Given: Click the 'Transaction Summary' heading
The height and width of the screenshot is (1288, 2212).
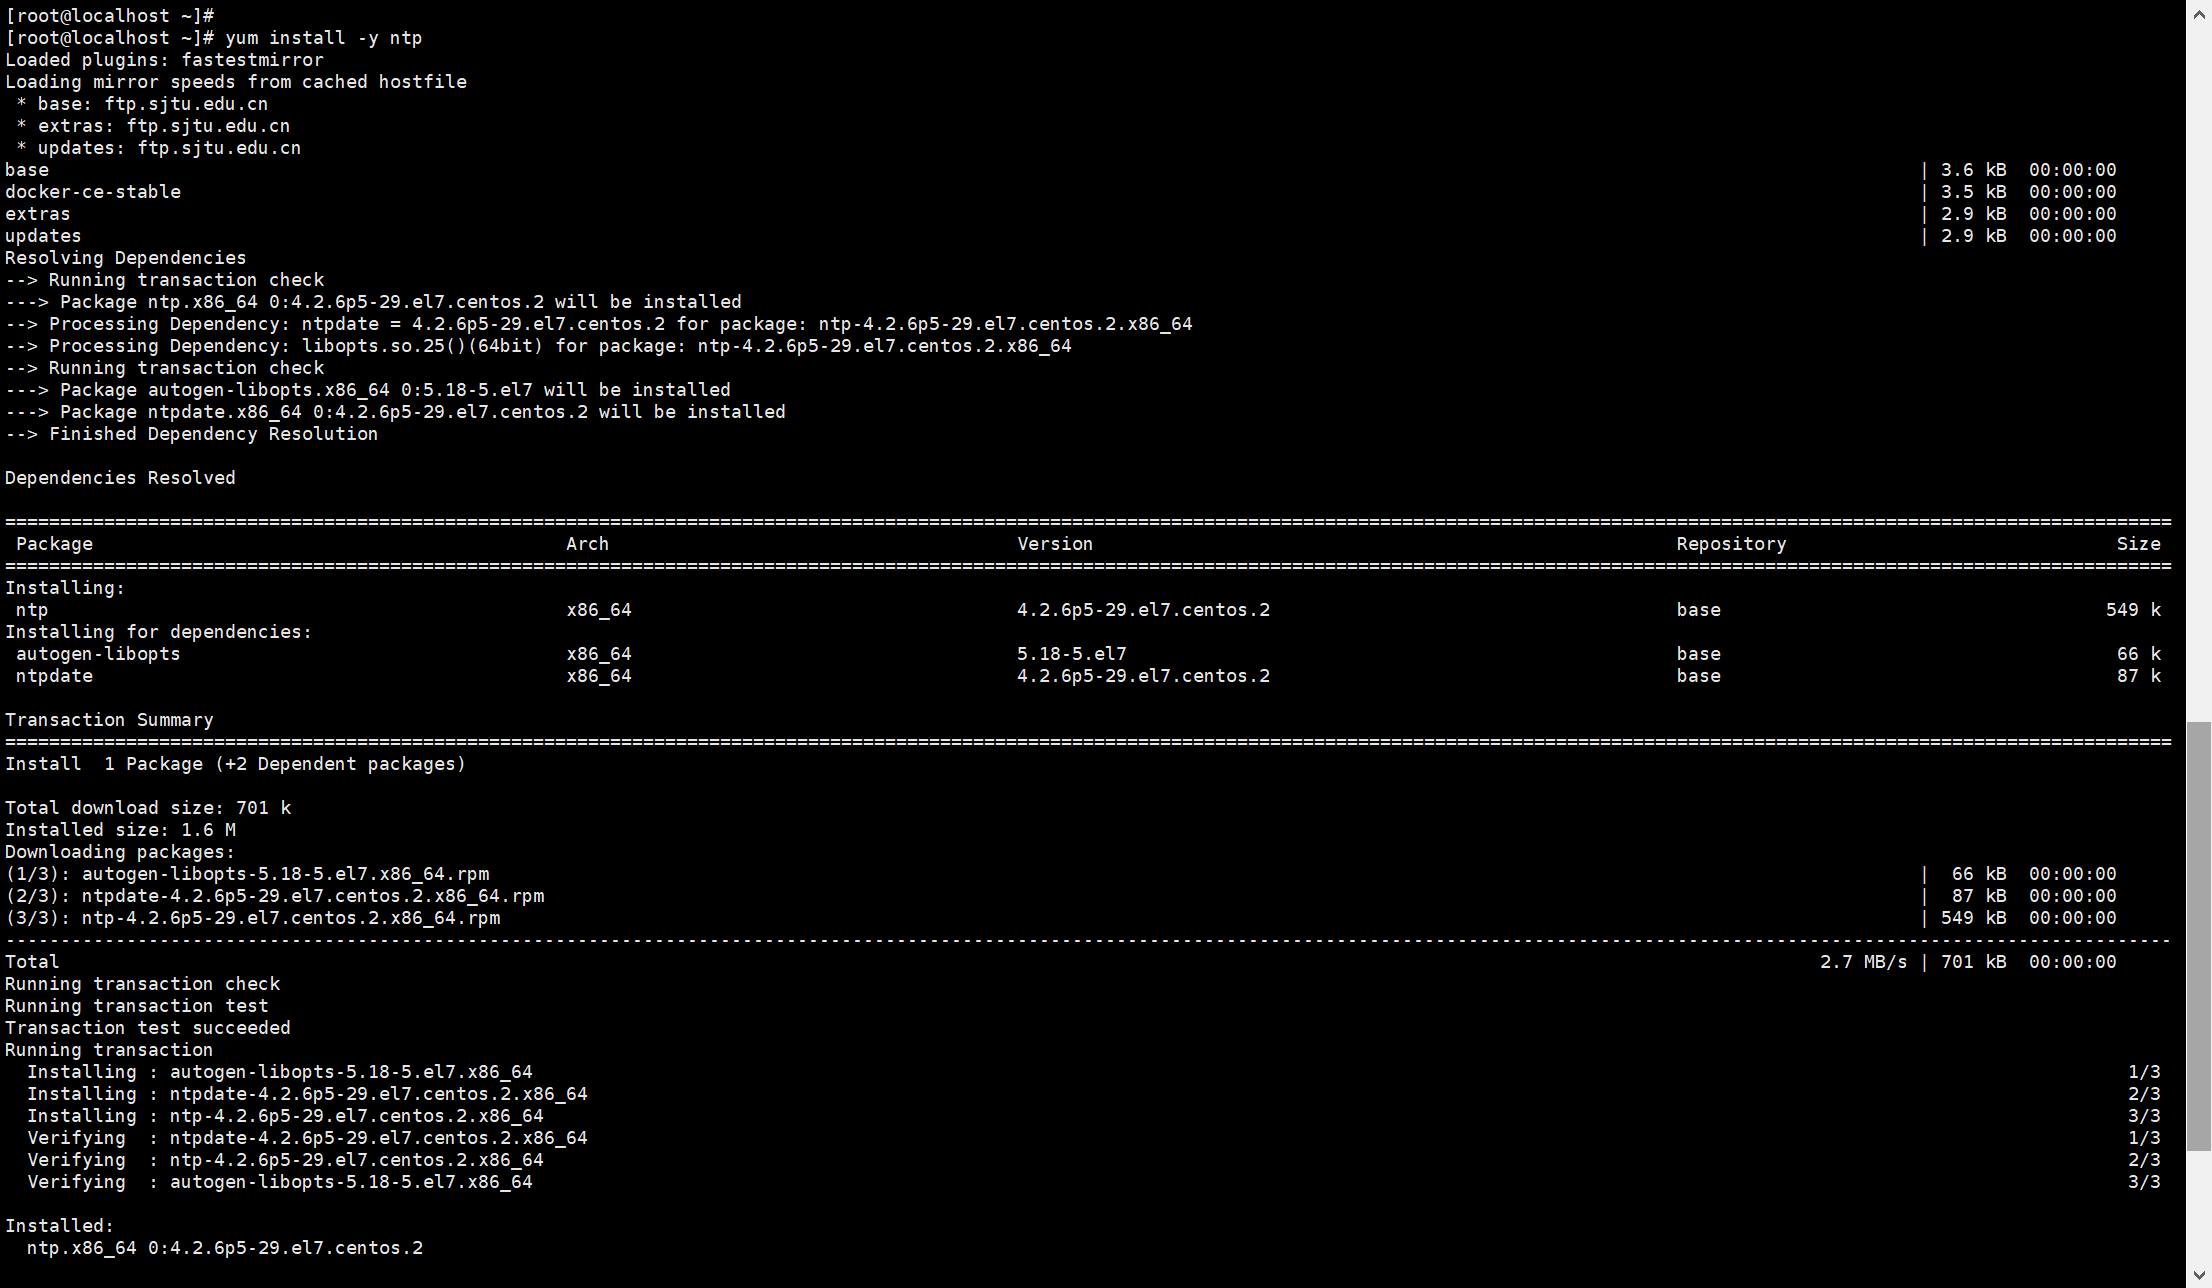Looking at the screenshot, I should [x=109, y=720].
